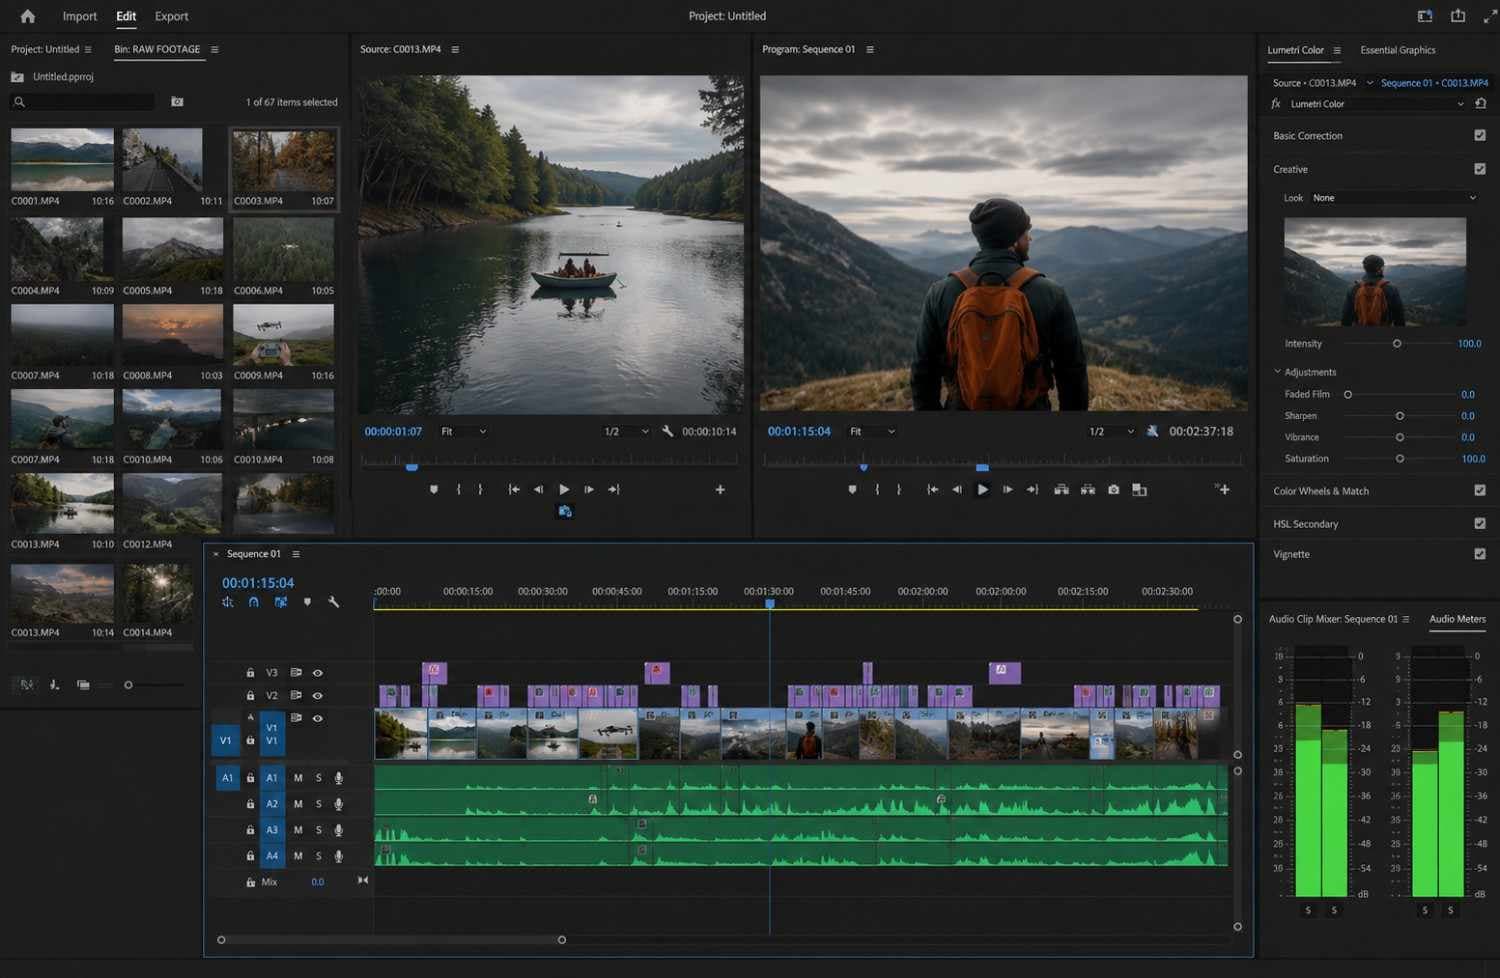Click the Saturation slider handle

click(x=1399, y=458)
